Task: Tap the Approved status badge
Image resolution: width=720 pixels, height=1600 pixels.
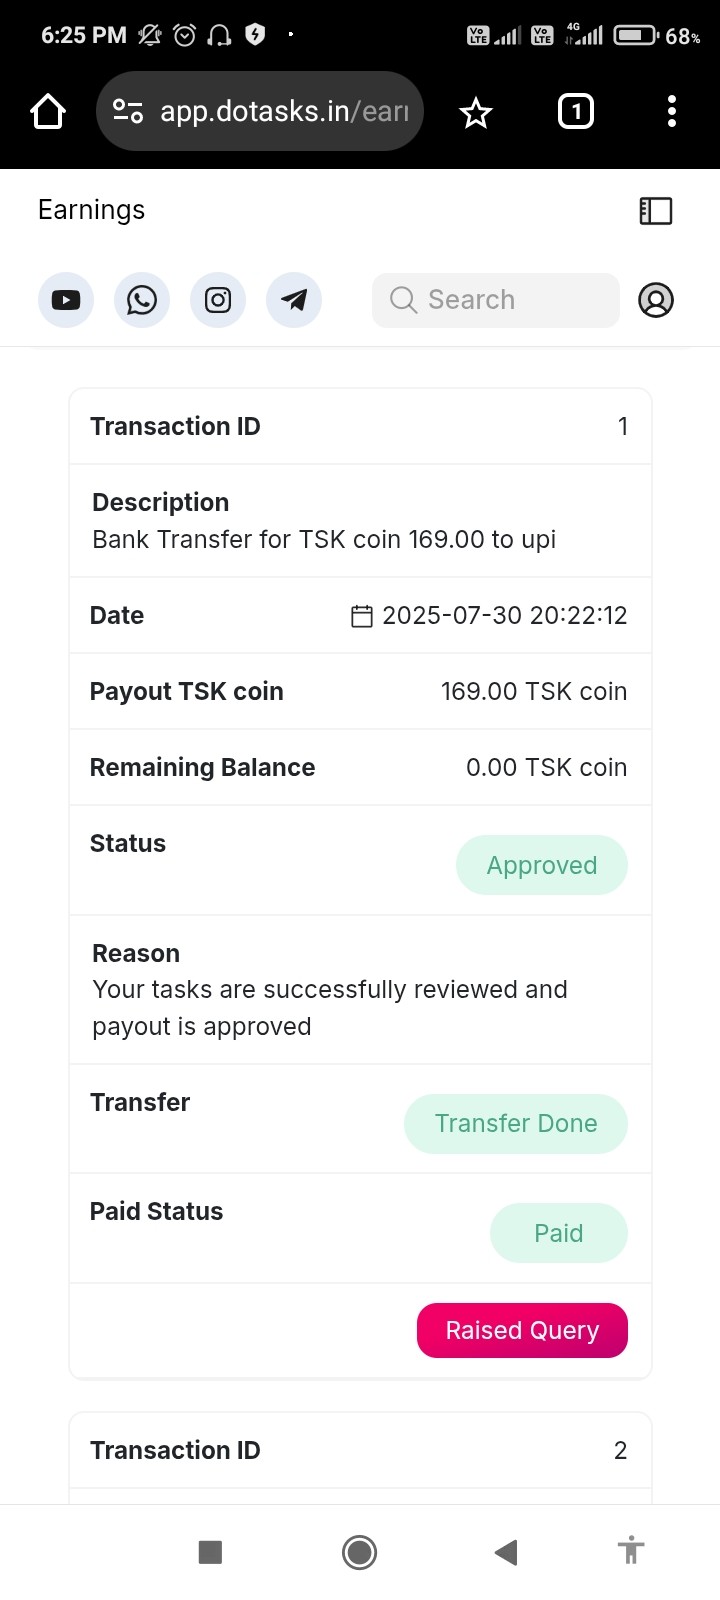Action: pyautogui.click(x=542, y=865)
